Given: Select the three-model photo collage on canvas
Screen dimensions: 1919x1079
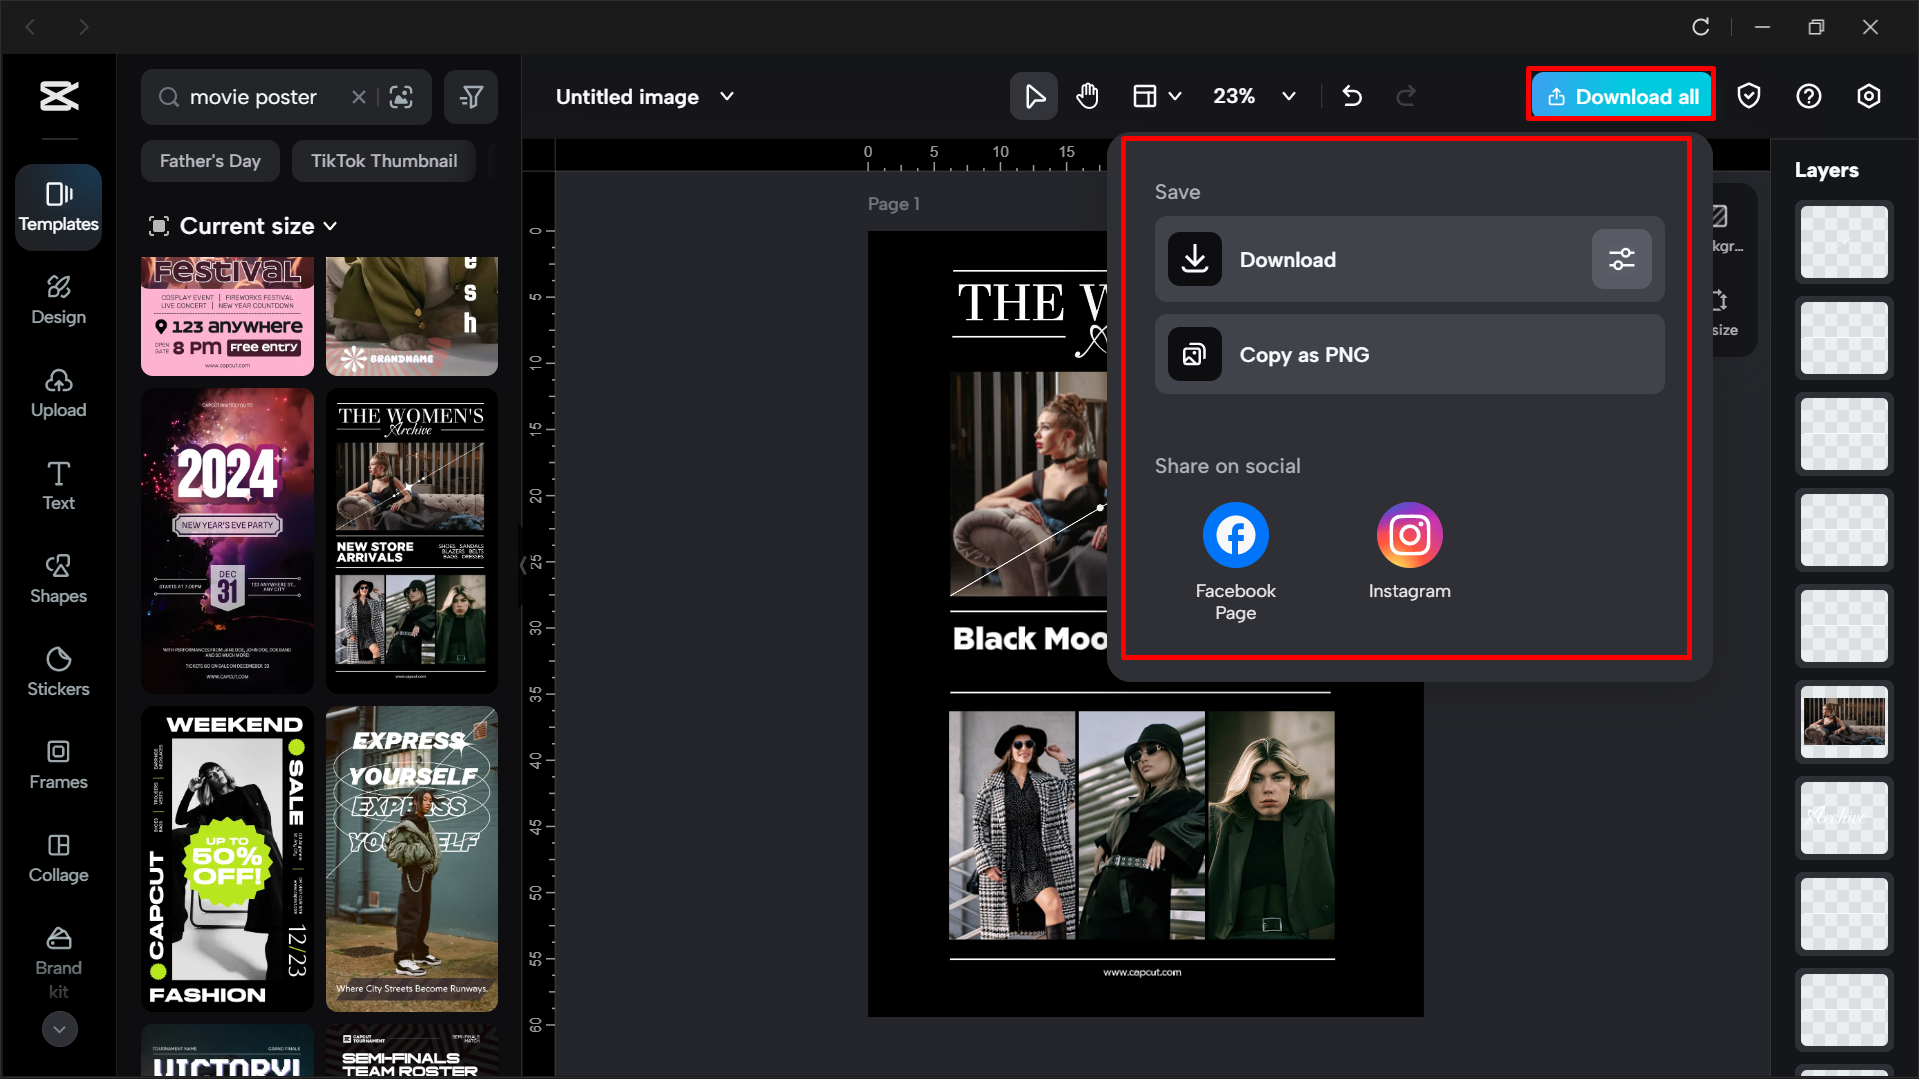Looking at the screenshot, I should coord(1141,825).
